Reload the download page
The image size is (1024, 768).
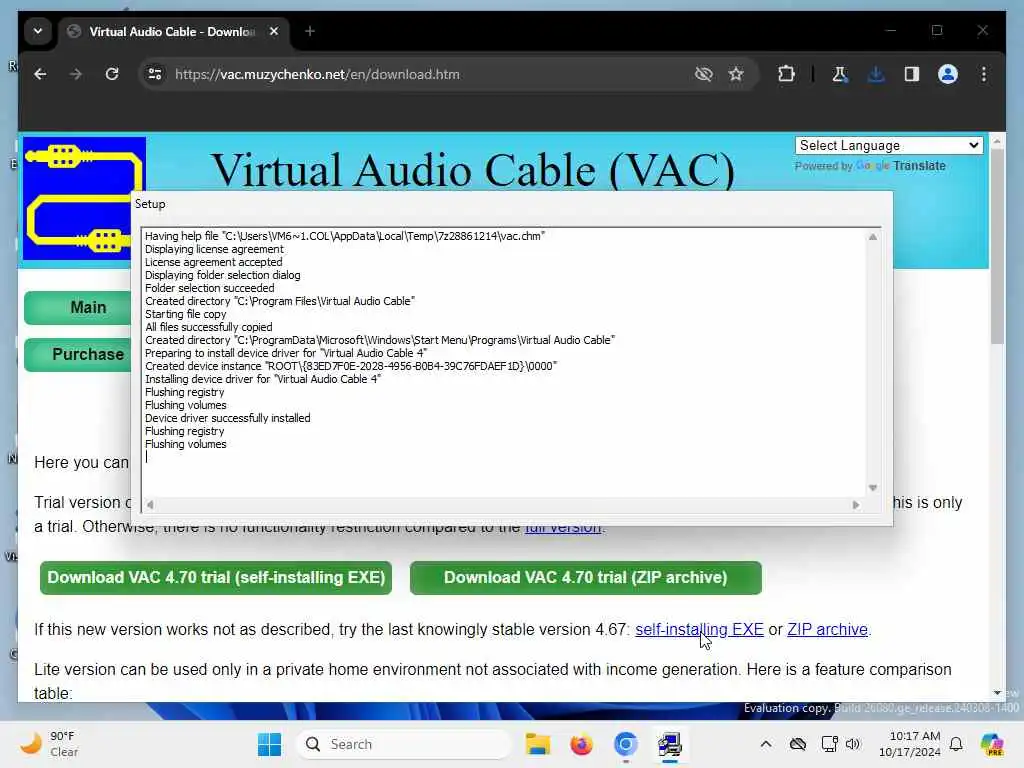112,74
